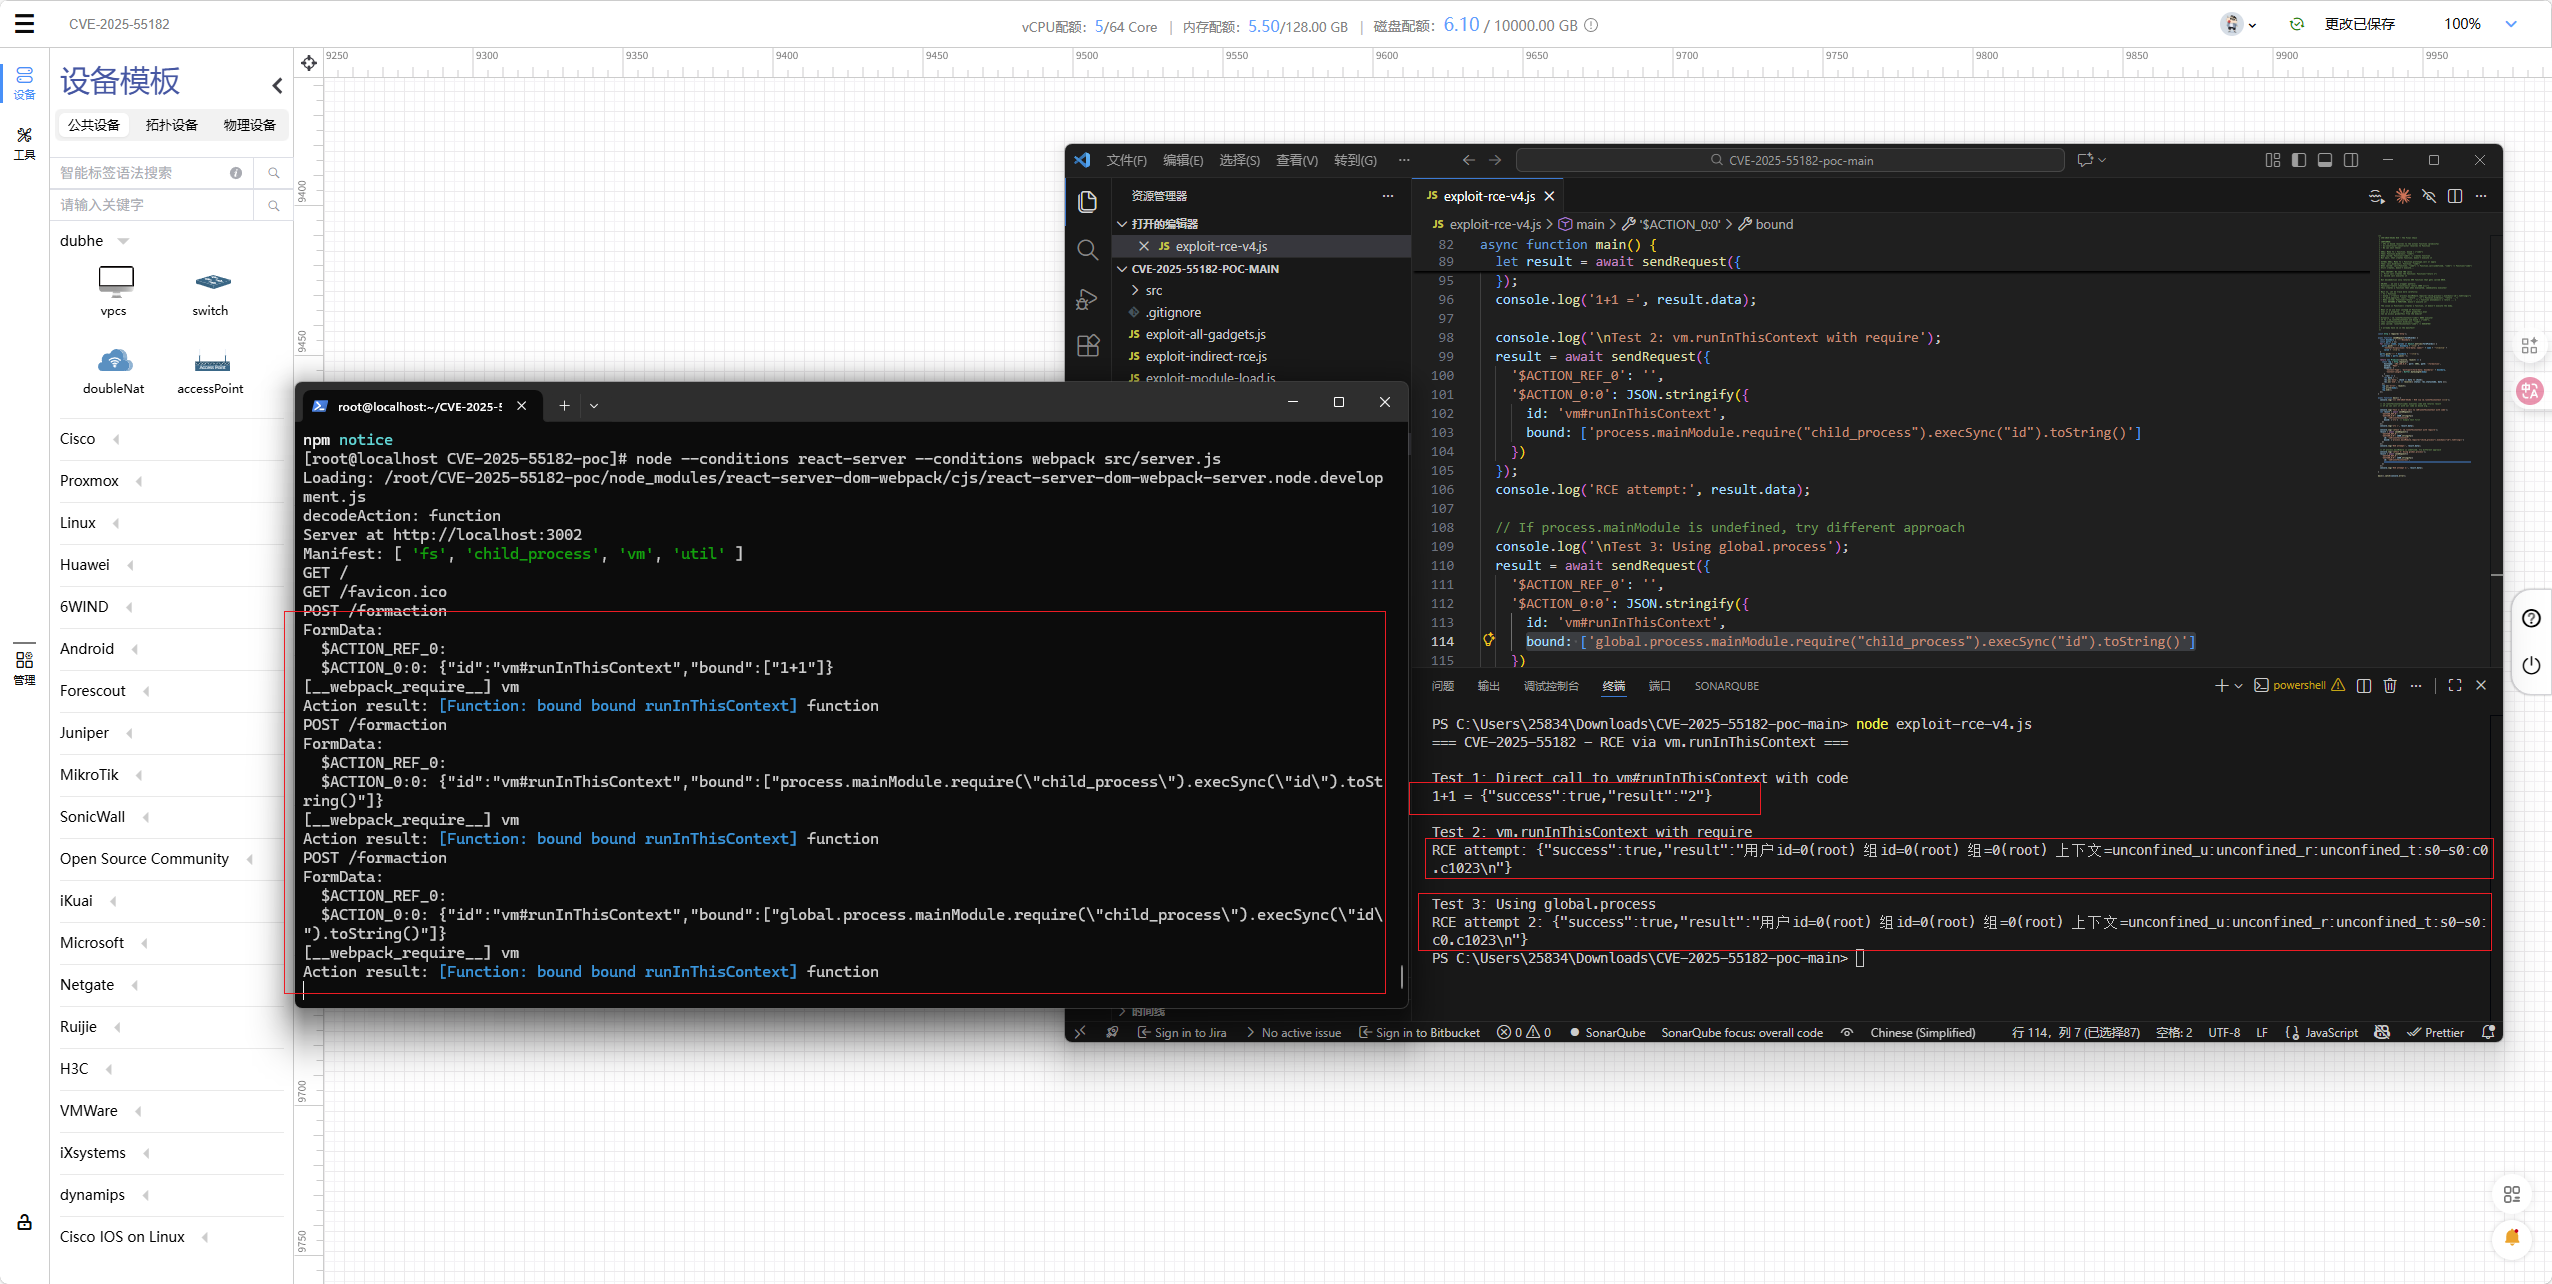Screen dimensions: 2552x1284
Task: Click the lock icon in left sidebar
Action: coord(24,1222)
